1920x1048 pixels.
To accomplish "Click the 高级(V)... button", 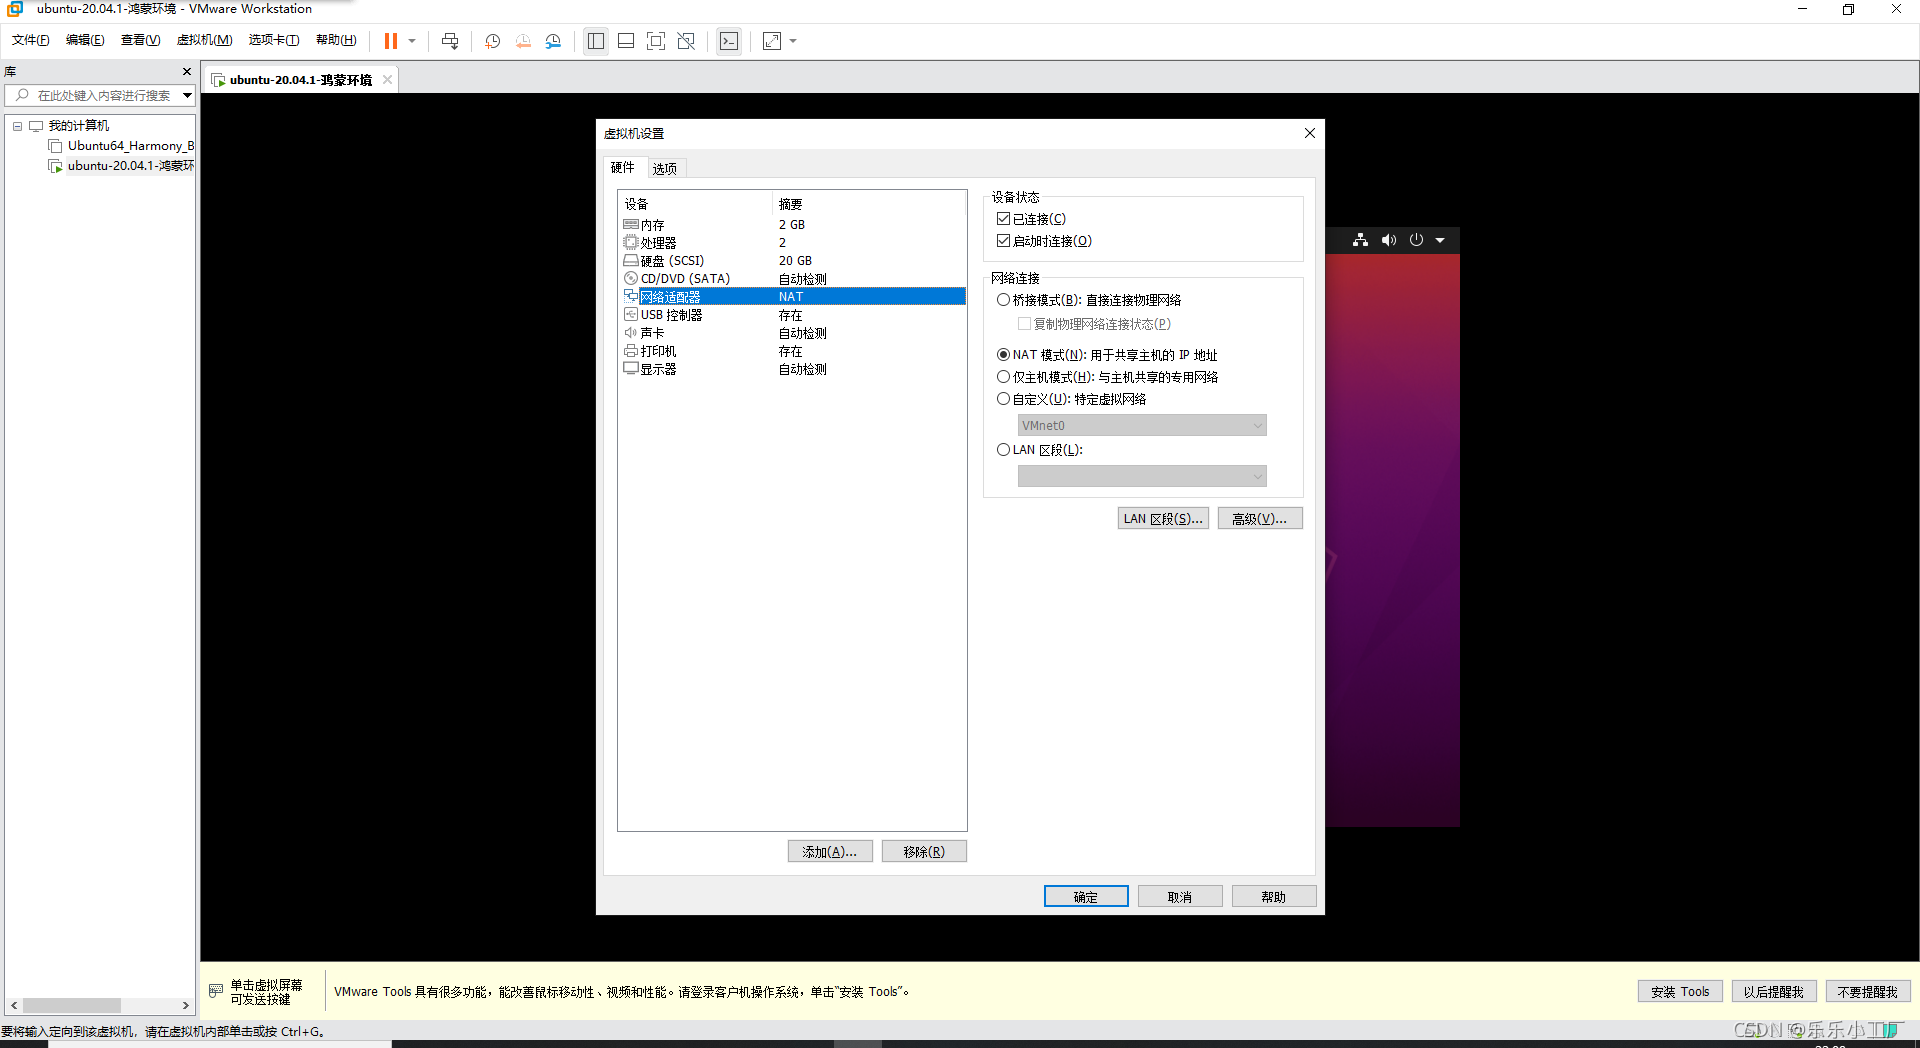I will tap(1260, 518).
